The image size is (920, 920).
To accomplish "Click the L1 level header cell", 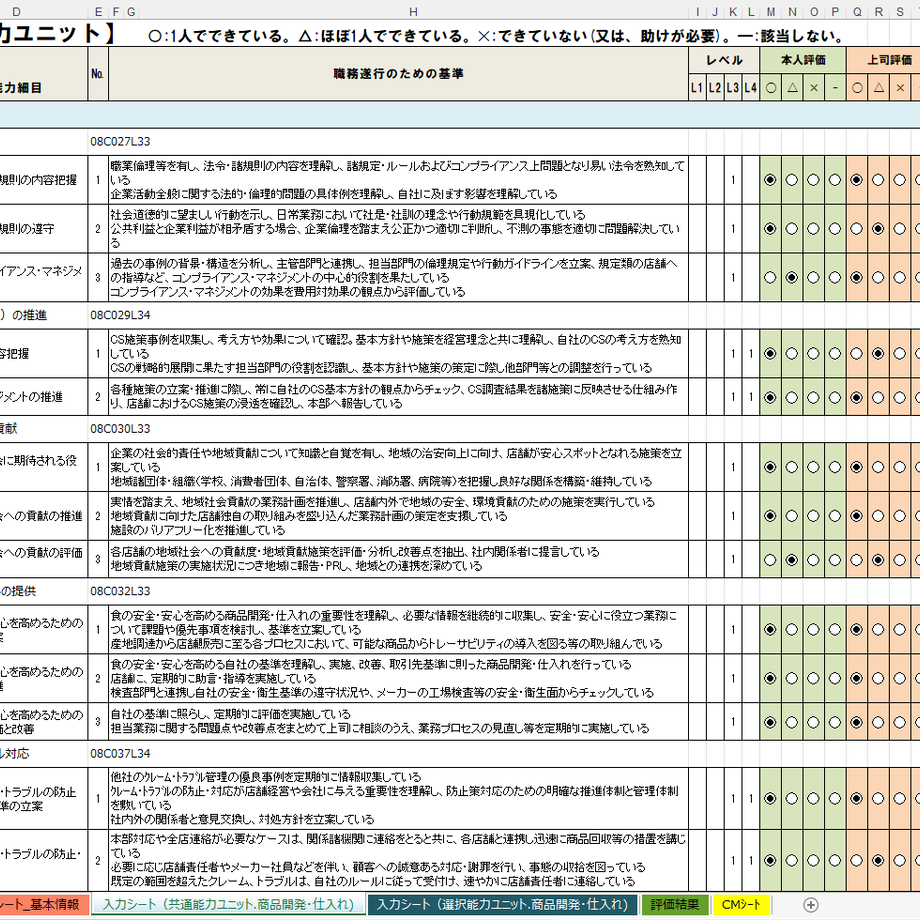I will pyautogui.click(x=697, y=88).
